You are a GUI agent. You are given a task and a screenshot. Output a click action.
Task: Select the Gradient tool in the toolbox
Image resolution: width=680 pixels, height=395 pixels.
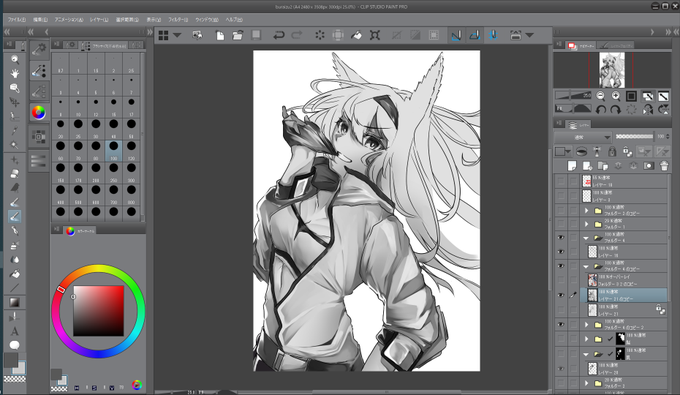(x=15, y=302)
